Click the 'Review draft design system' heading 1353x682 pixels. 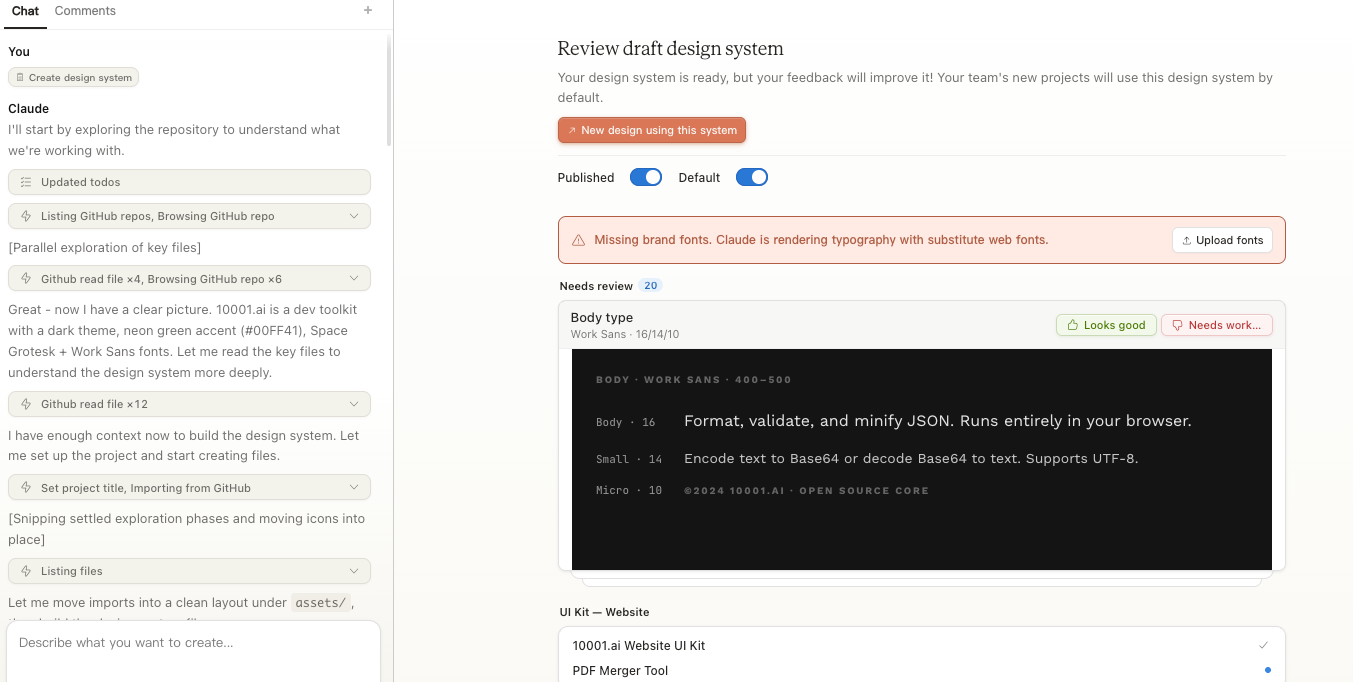coord(670,49)
